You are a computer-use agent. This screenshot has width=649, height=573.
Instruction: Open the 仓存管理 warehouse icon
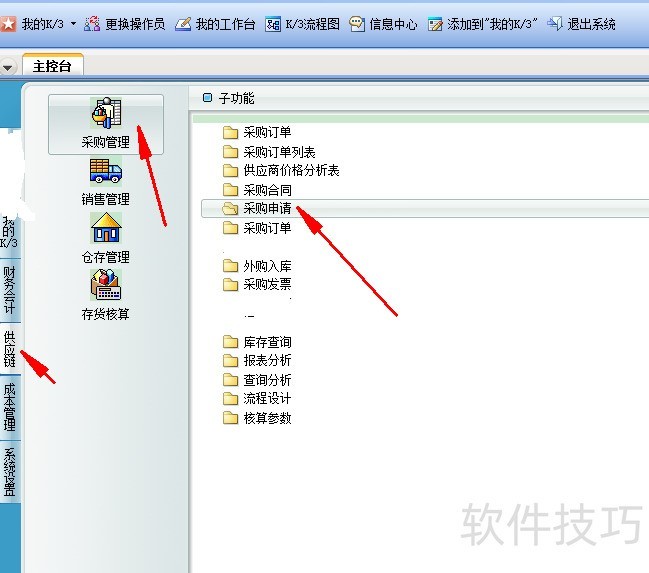[105, 229]
